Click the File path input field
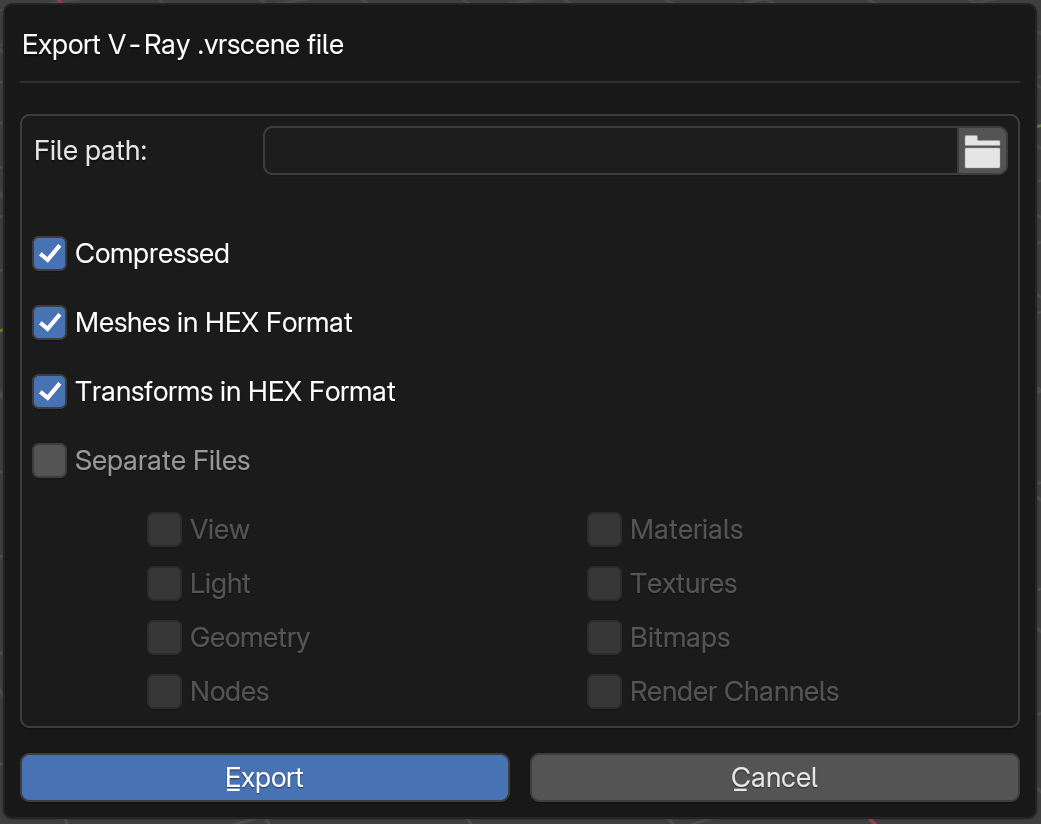Viewport: 1041px width, 824px height. 611,151
